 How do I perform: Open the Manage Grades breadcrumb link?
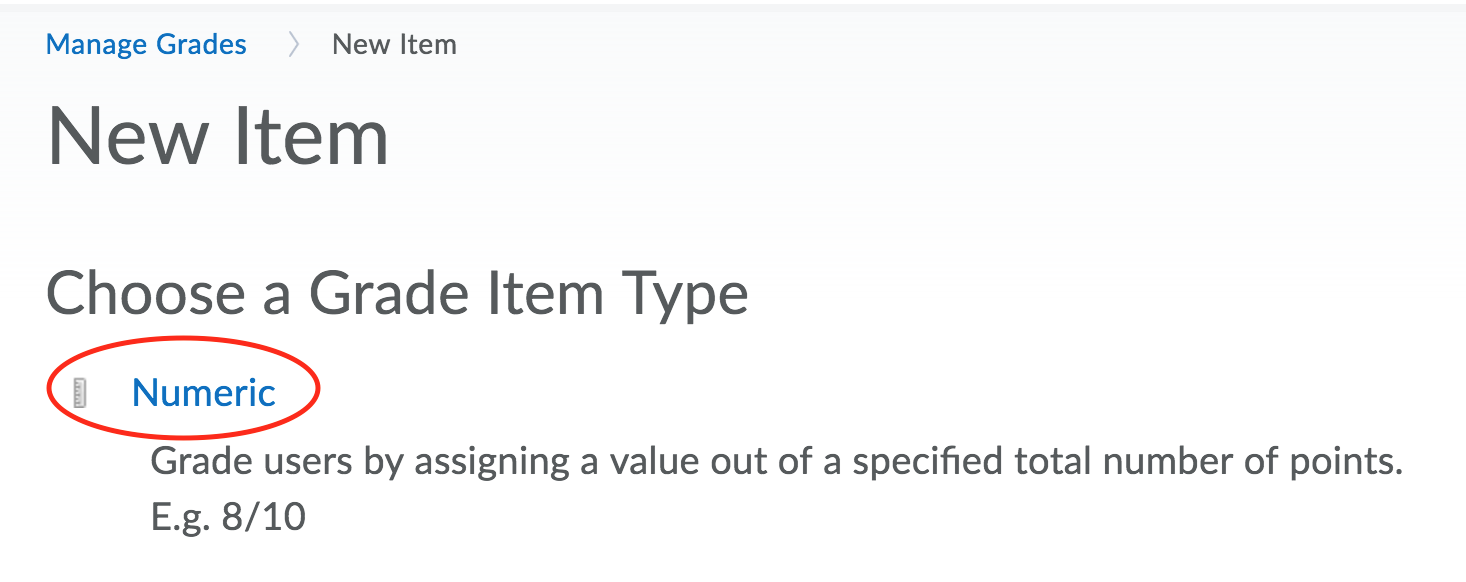coord(146,45)
